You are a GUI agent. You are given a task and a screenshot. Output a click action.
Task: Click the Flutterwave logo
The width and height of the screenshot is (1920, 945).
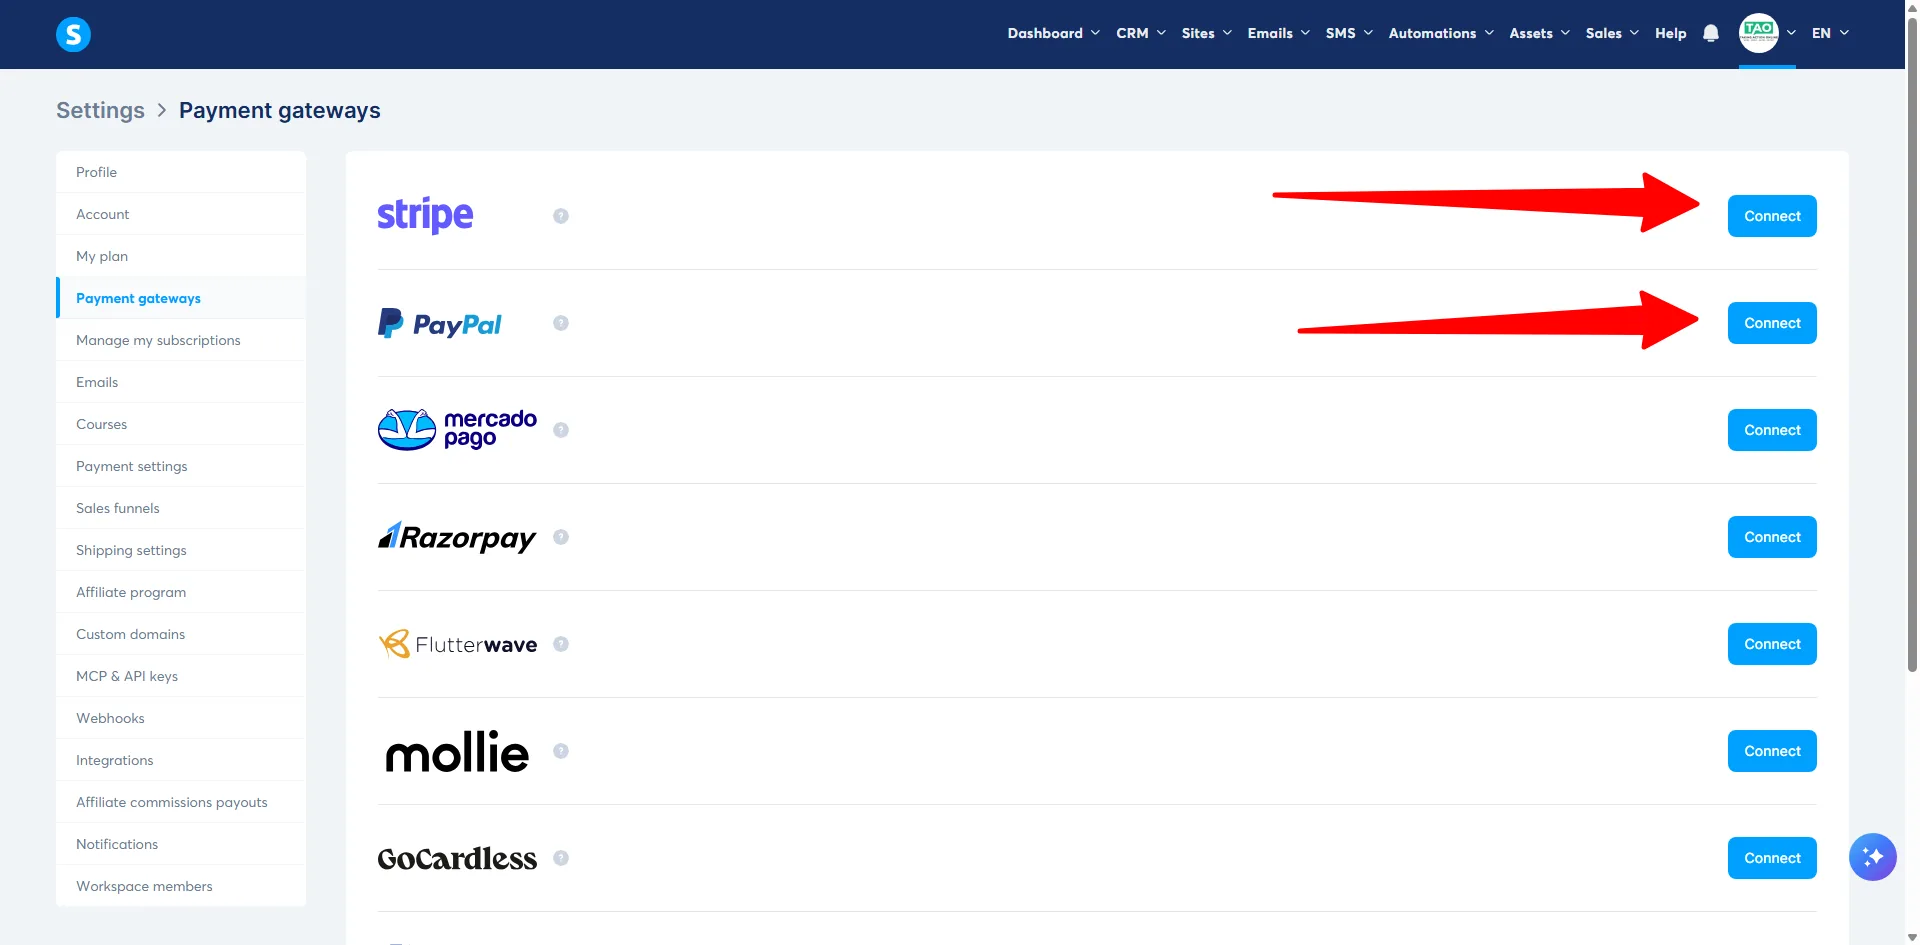(457, 644)
